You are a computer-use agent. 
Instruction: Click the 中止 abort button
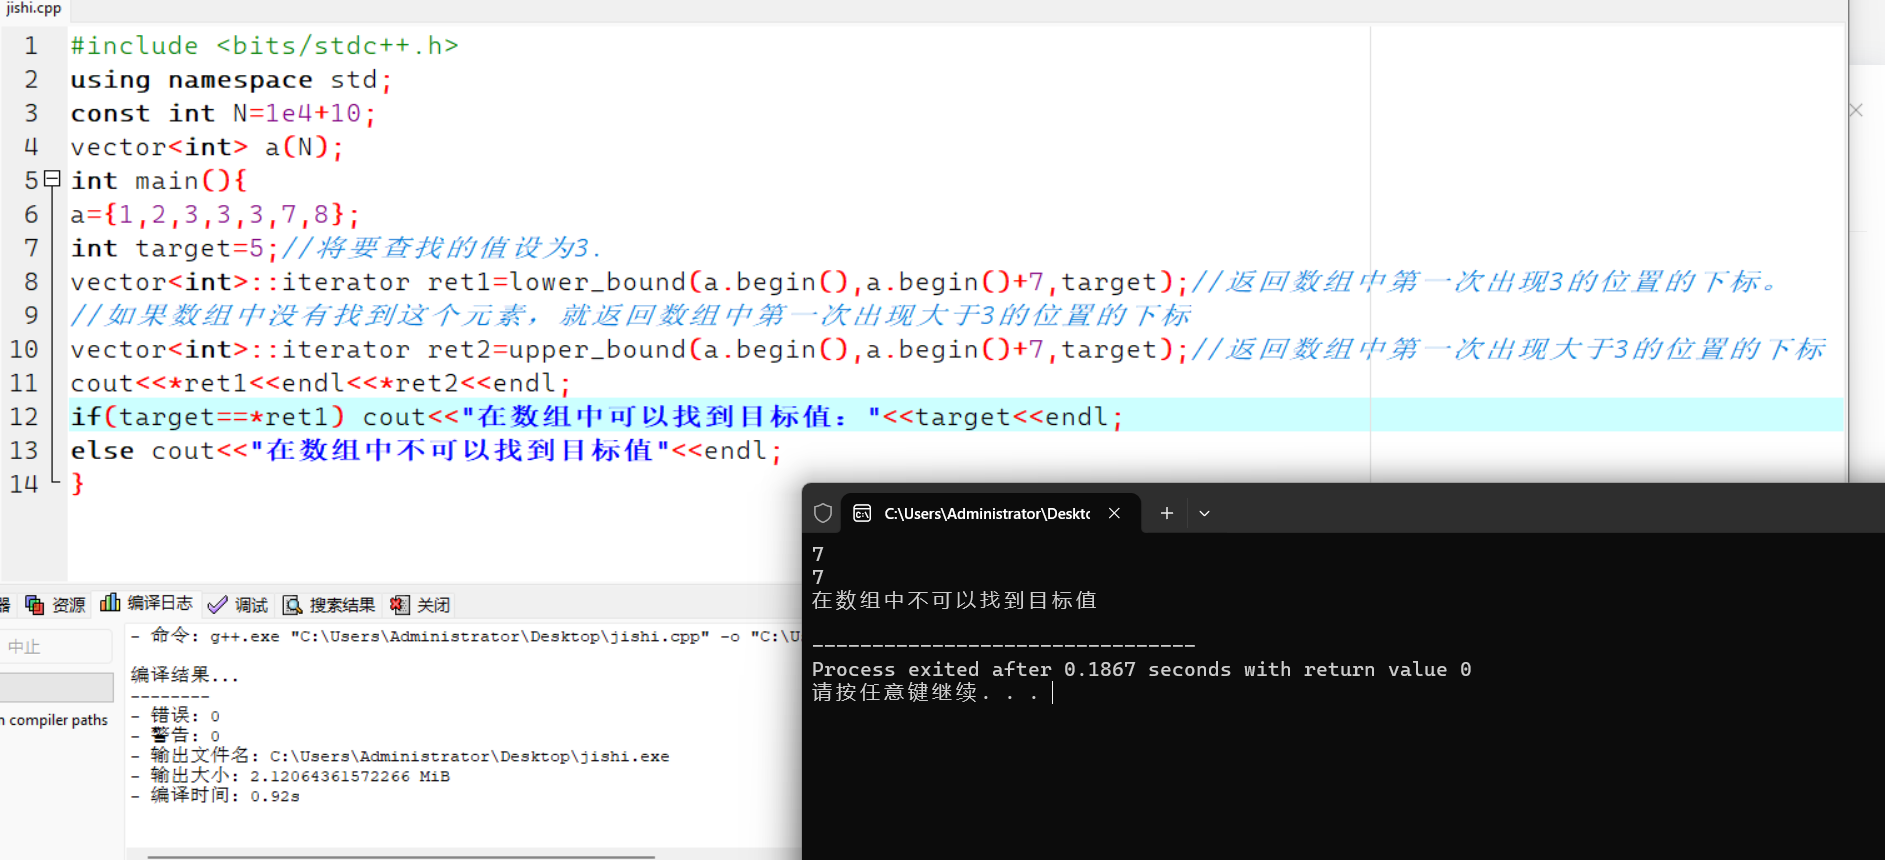pos(56,647)
